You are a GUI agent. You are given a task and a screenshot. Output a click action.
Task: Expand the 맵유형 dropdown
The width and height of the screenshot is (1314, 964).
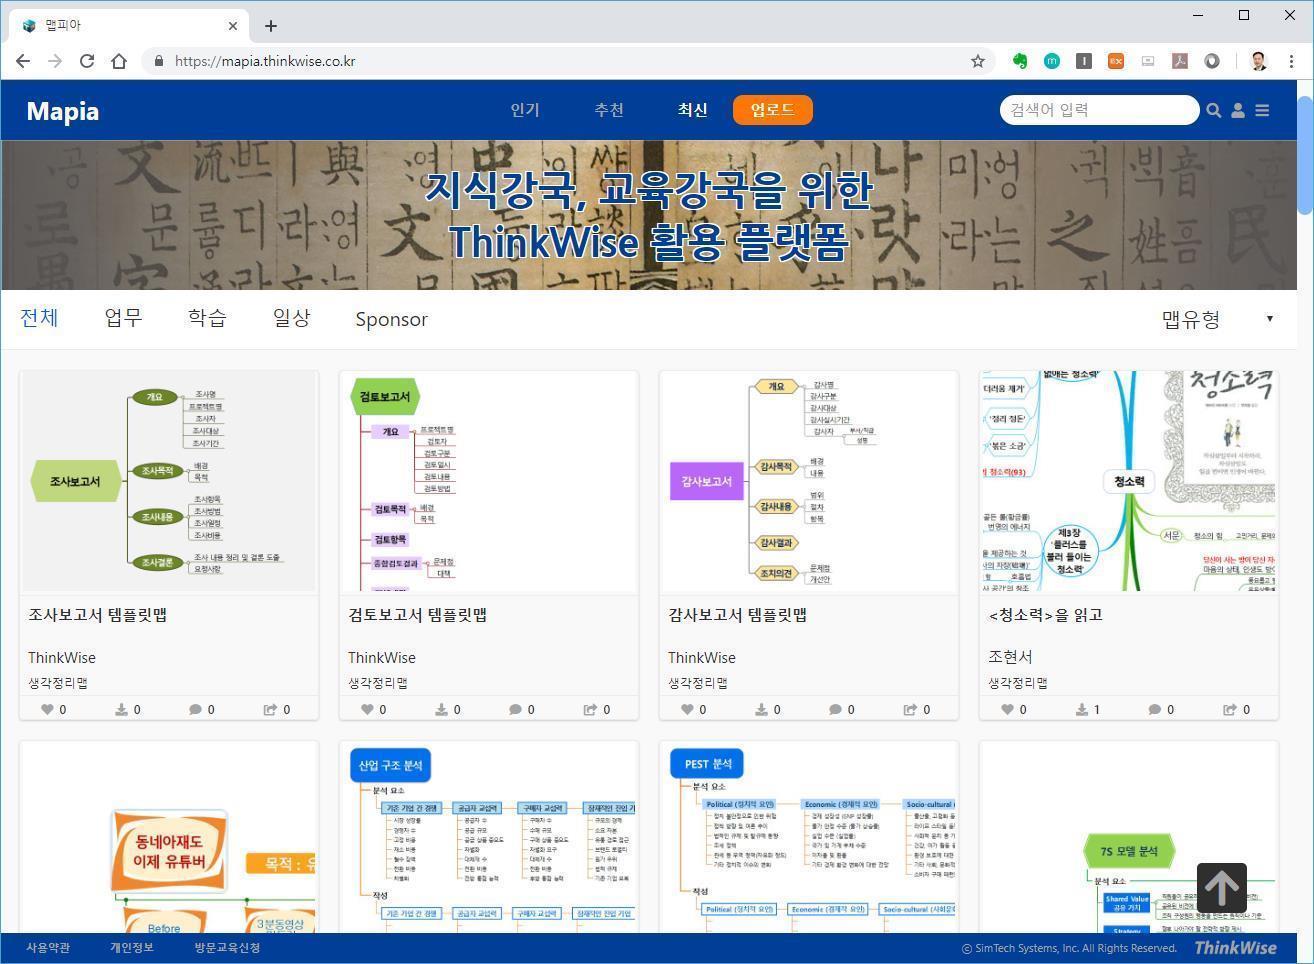pyautogui.click(x=1217, y=319)
